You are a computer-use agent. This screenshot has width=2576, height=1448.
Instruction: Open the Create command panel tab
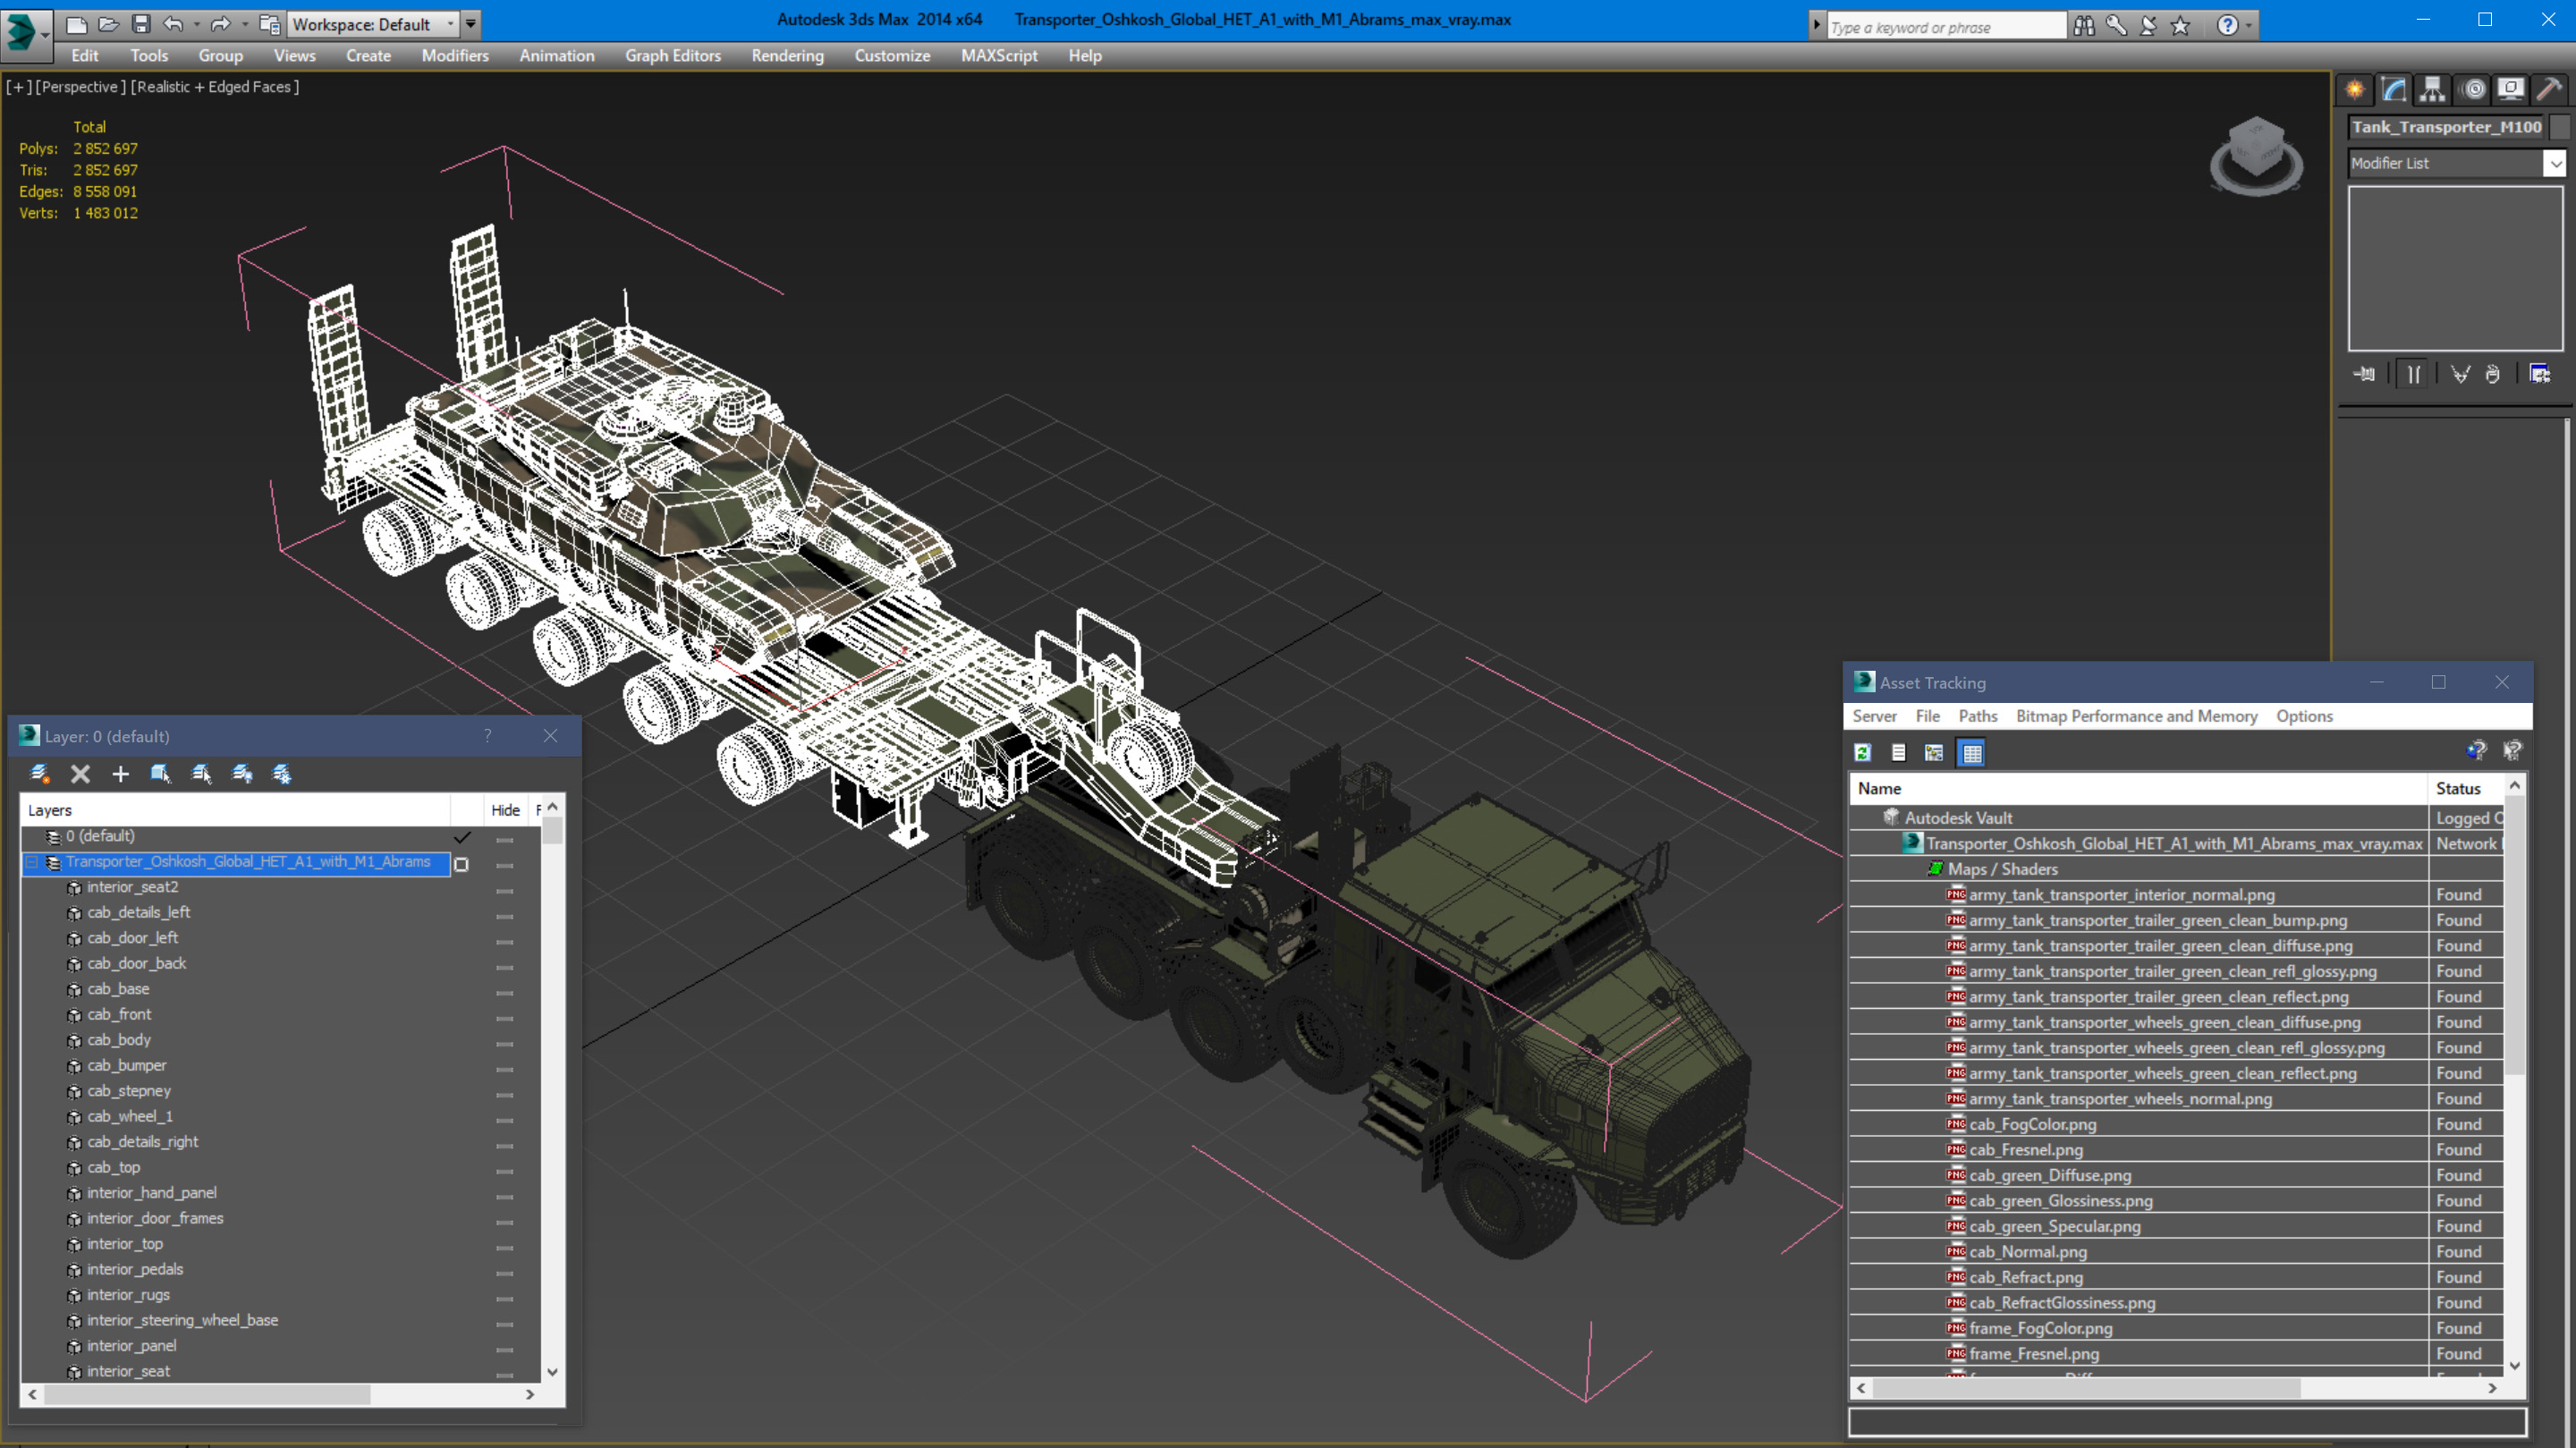click(2355, 90)
